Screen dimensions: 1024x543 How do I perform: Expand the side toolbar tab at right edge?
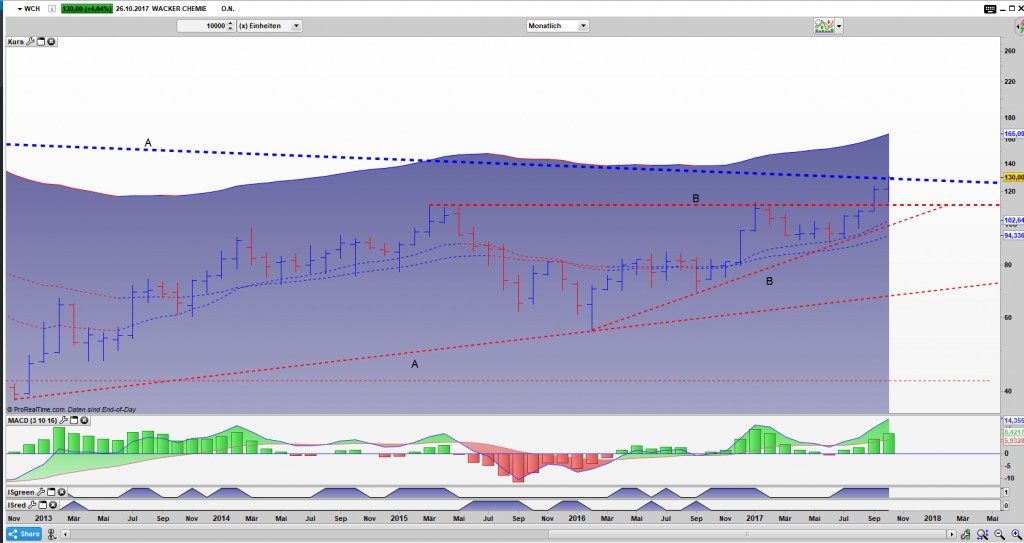[x=1019, y=26]
